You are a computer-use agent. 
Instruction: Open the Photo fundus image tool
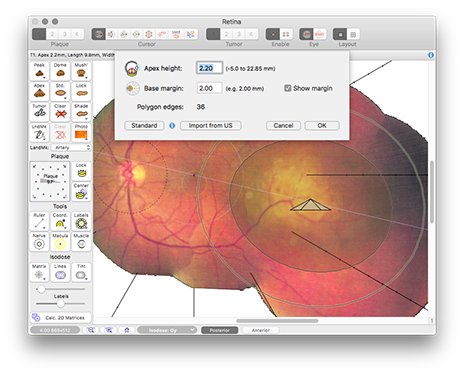point(81,133)
